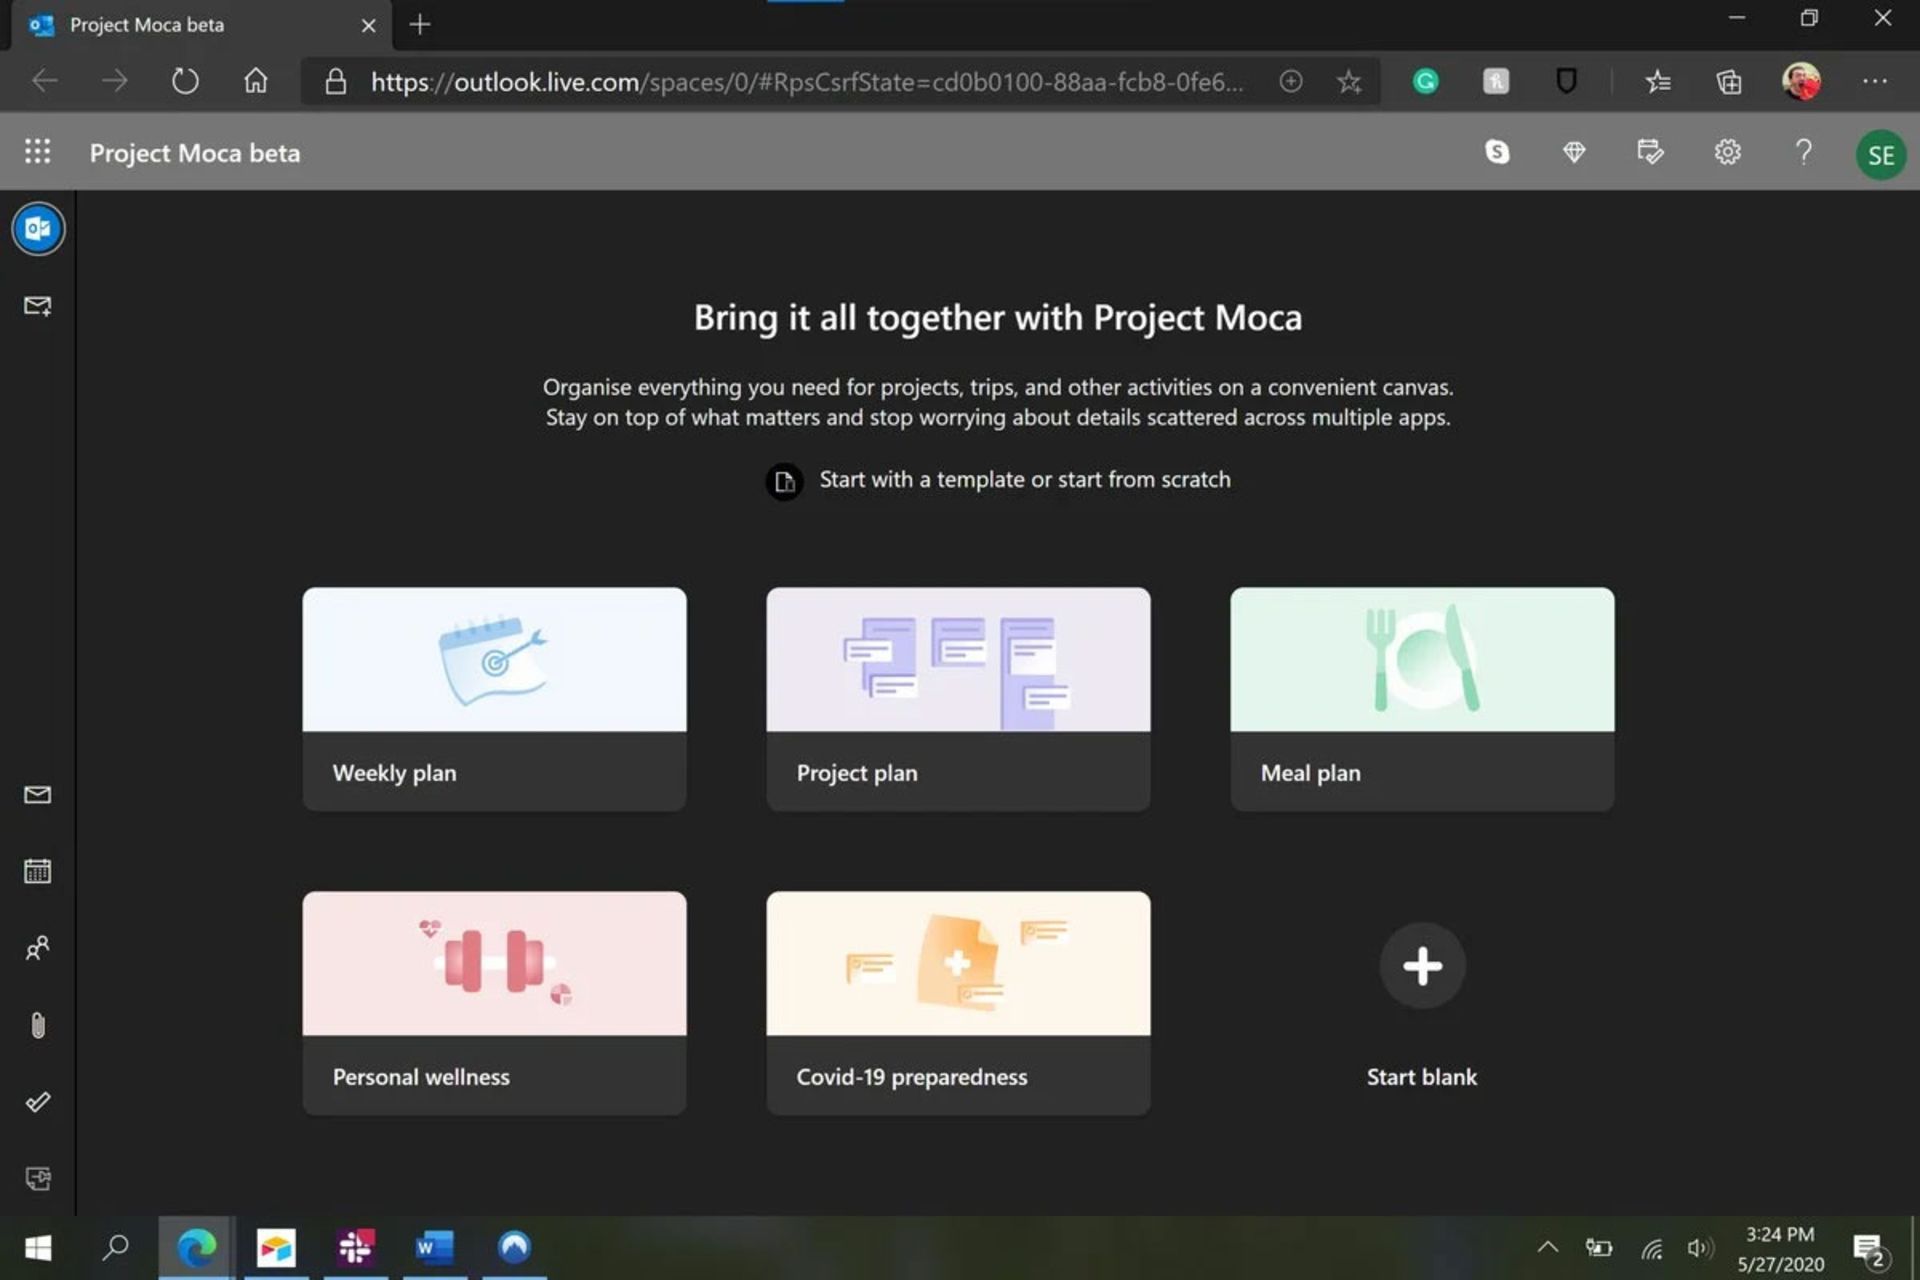1920x1280 pixels.
Task: Open the browser settings ellipsis menu
Action: [x=1874, y=82]
